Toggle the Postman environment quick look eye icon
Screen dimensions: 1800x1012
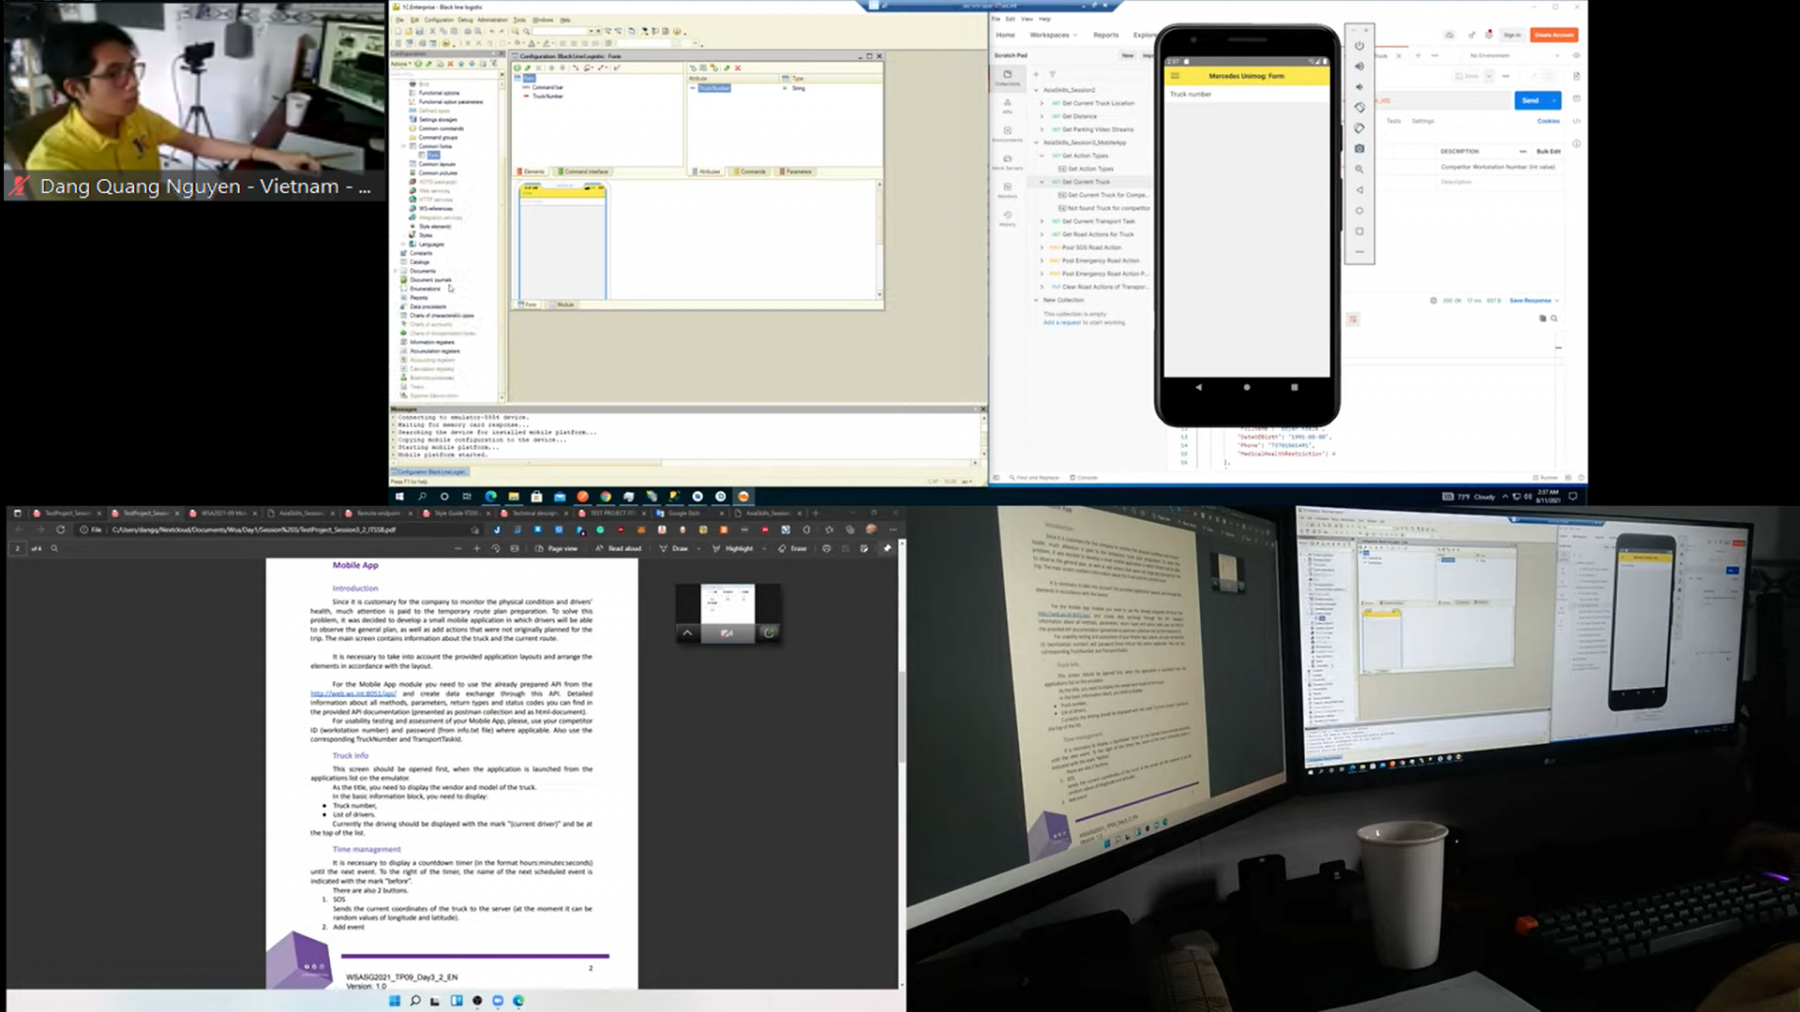pos(1577,55)
